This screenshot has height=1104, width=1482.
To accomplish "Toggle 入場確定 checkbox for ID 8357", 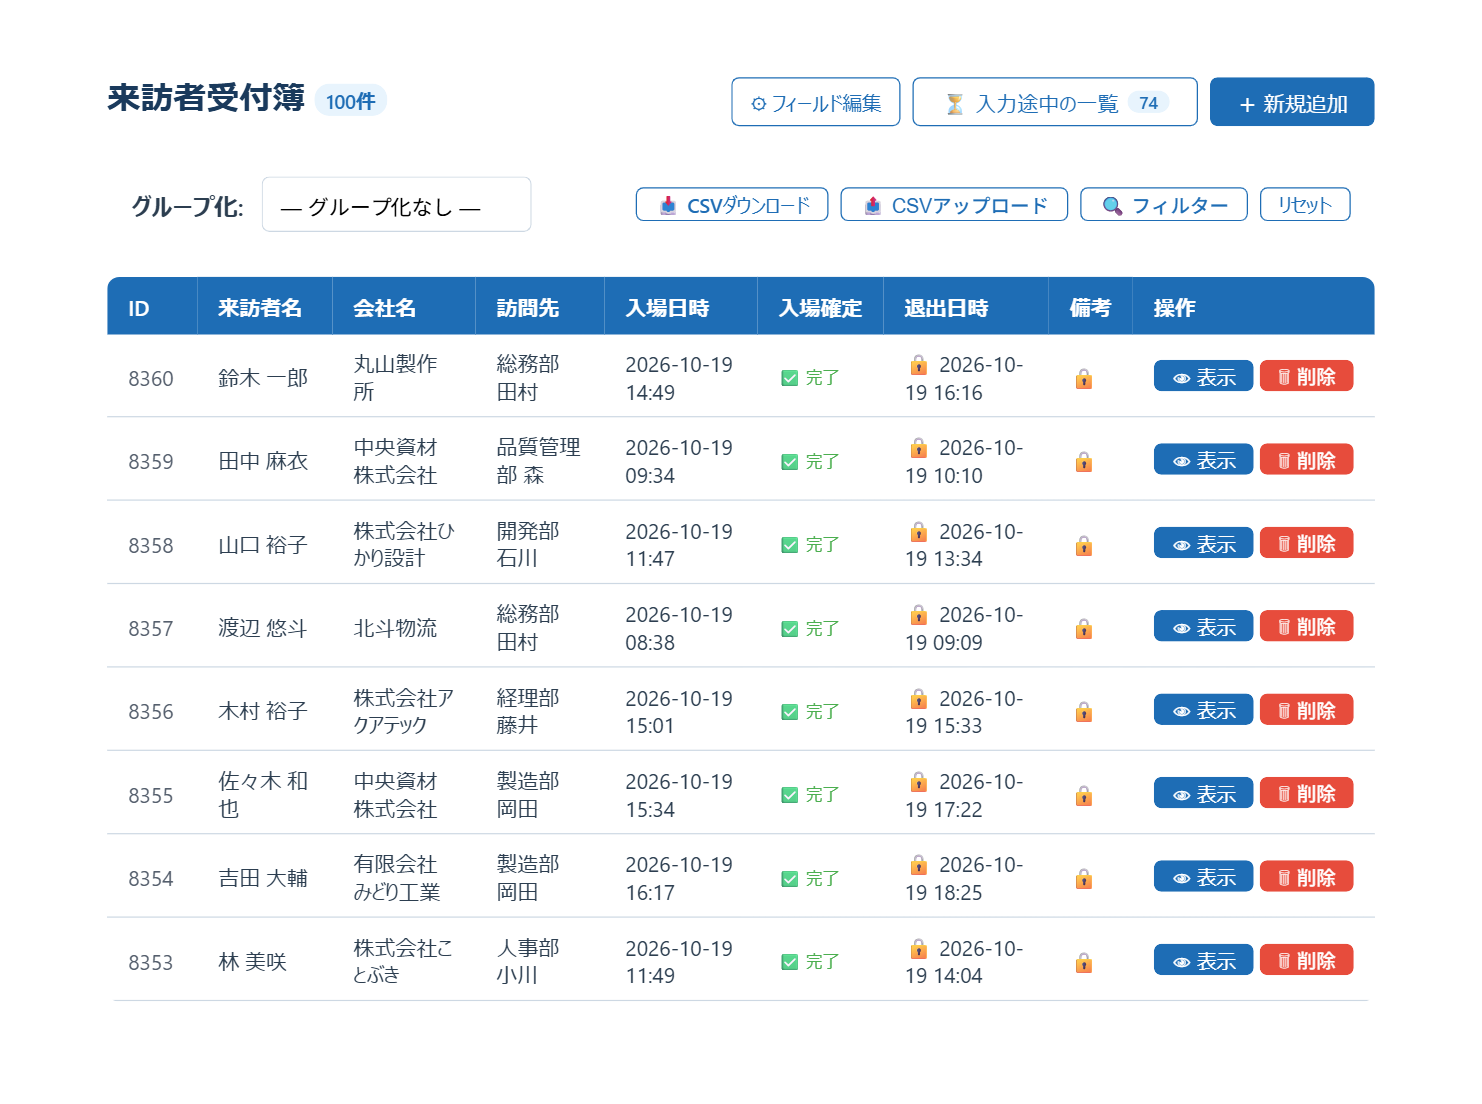I will 790,629.
